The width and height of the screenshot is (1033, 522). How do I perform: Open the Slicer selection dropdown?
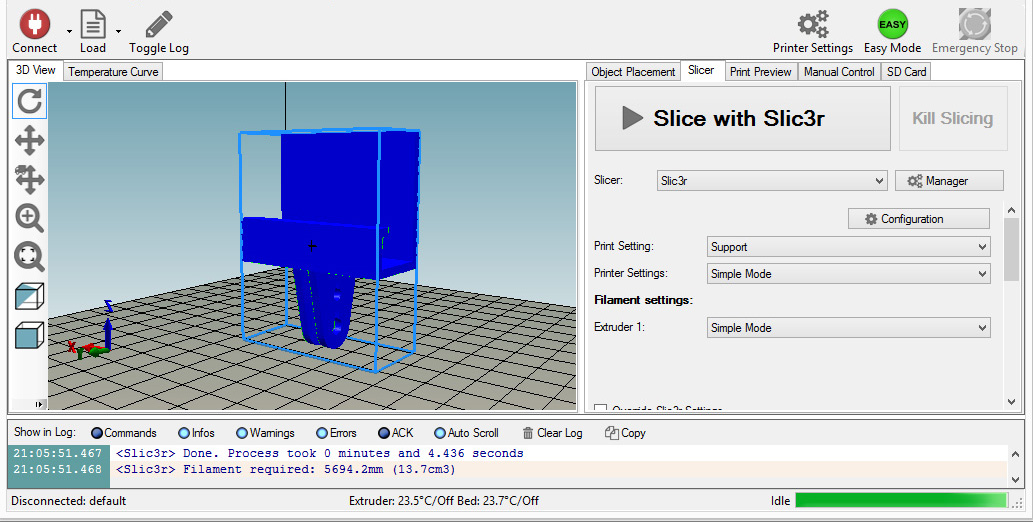coord(771,181)
